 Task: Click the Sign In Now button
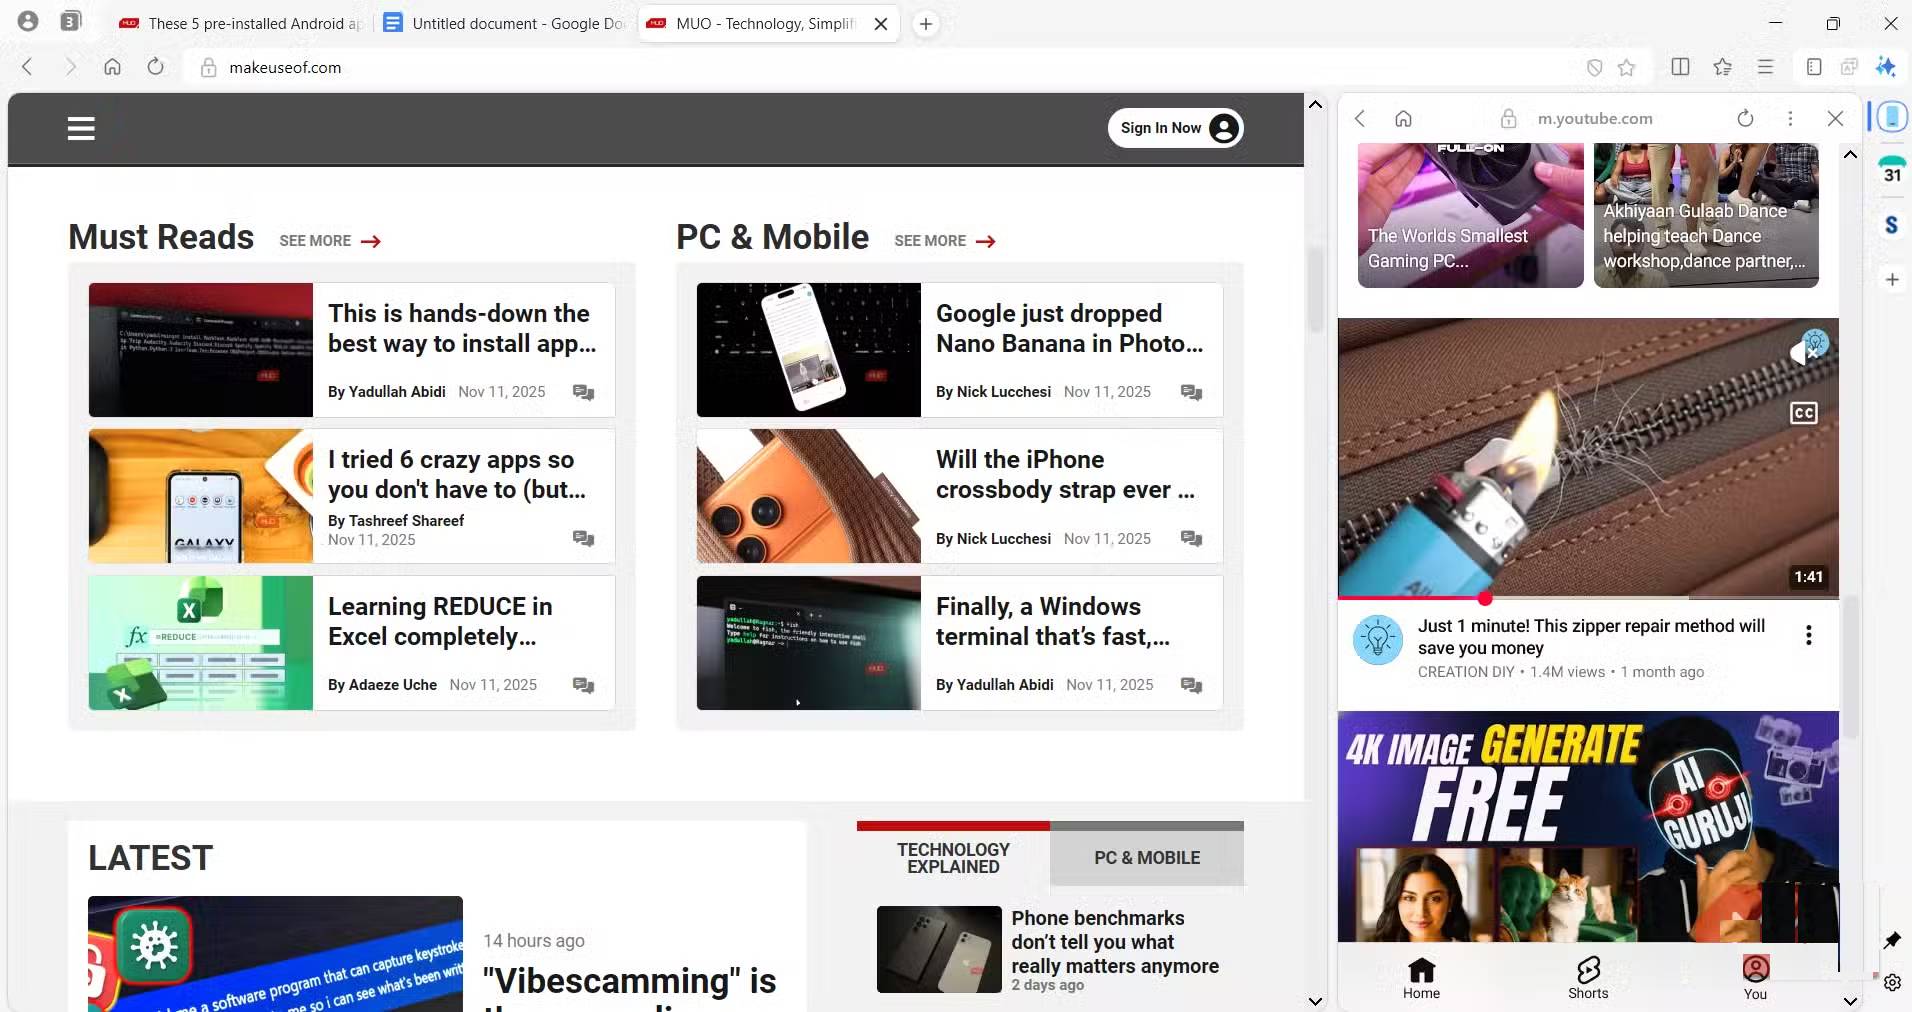pyautogui.click(x=1176, y=128)
